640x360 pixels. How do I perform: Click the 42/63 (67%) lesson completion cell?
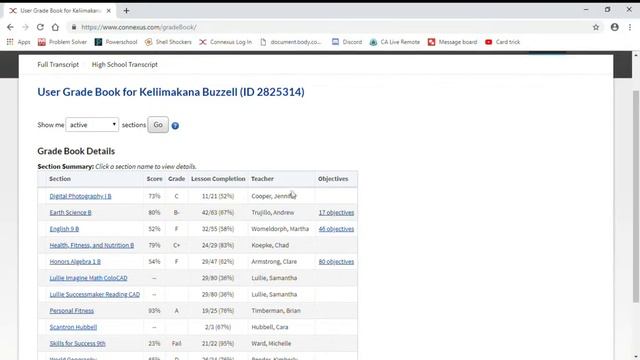pyautogui.click(x=218, y=213)
